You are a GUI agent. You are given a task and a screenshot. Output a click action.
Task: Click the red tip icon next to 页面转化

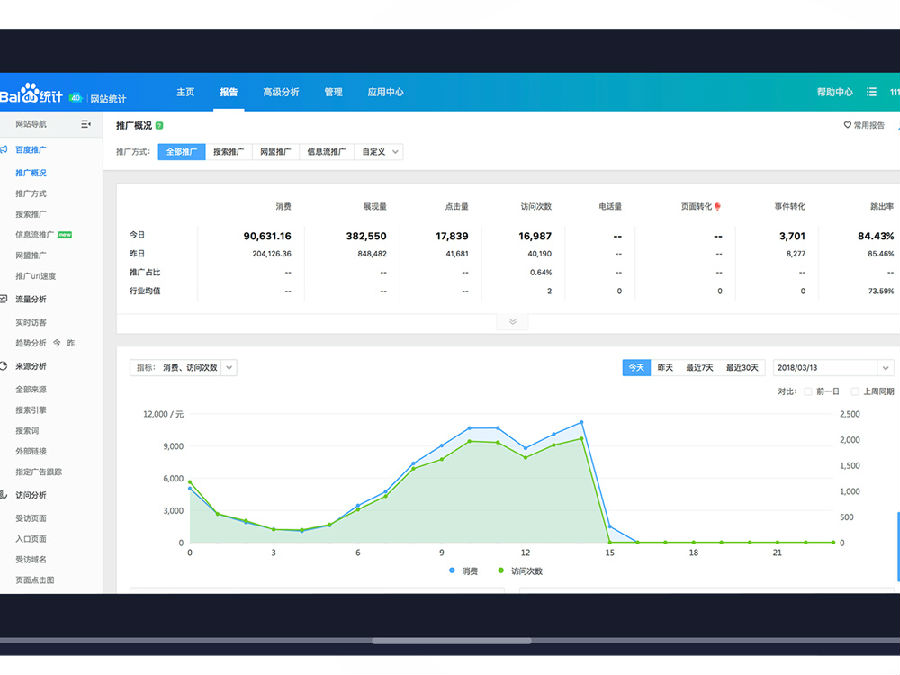718,207
